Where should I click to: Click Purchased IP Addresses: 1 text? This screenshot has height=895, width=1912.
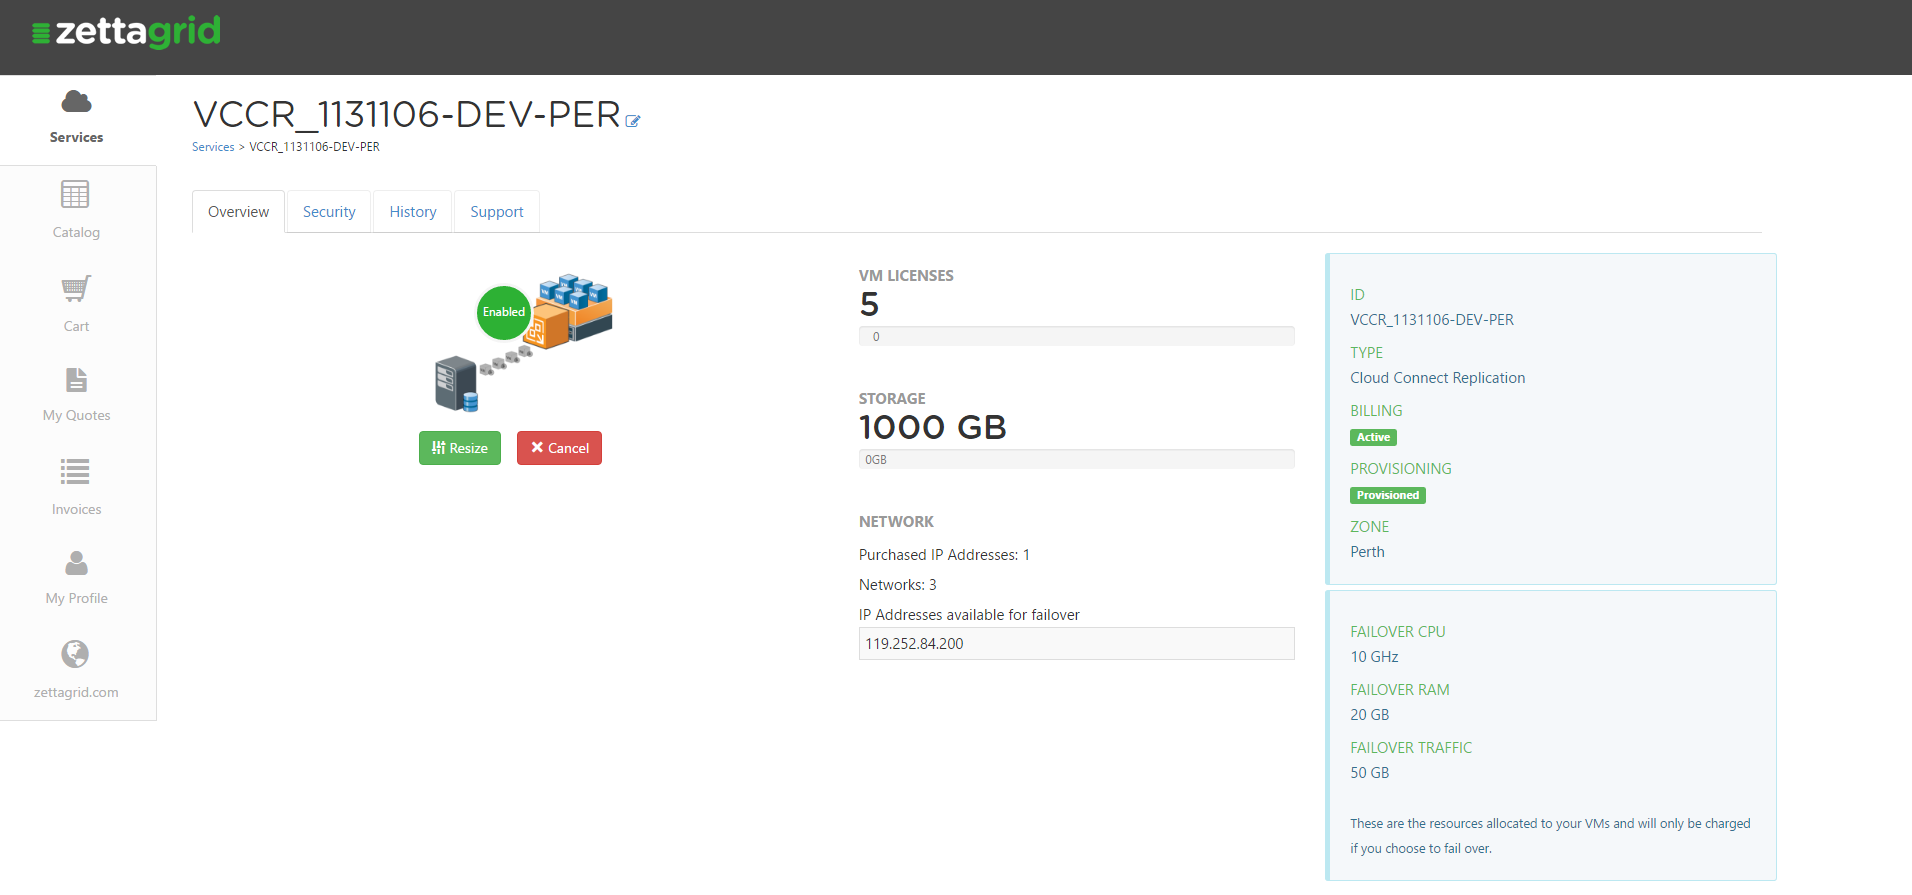(x=944, y=555)
